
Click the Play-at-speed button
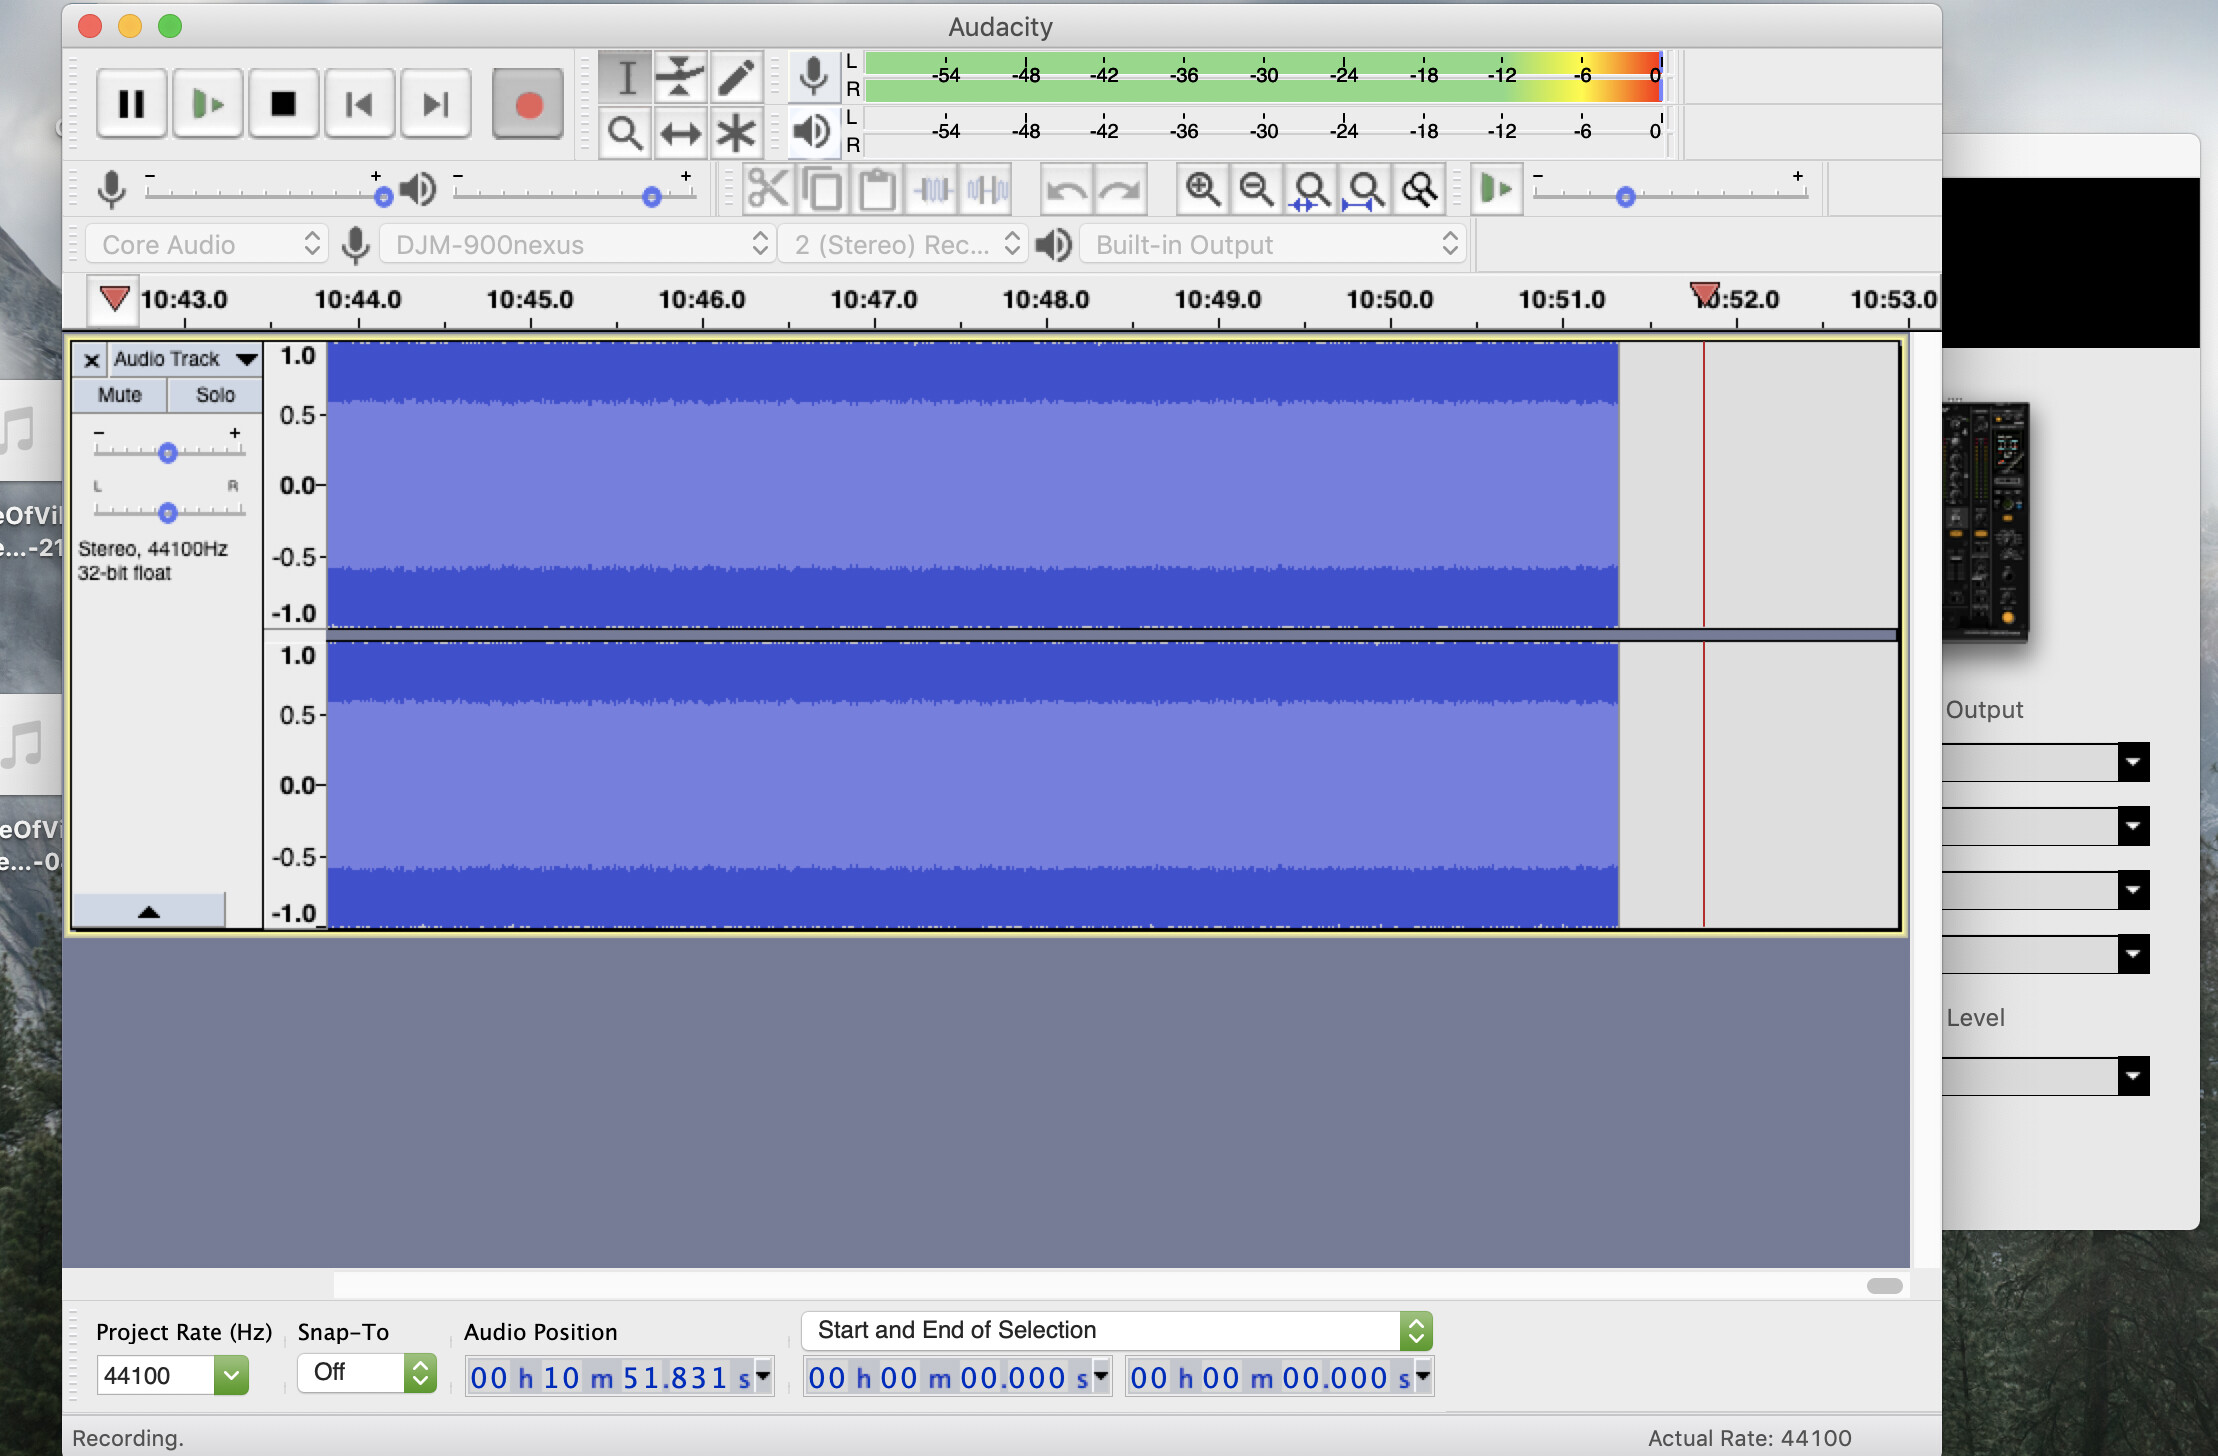[x=1496, y=189]
